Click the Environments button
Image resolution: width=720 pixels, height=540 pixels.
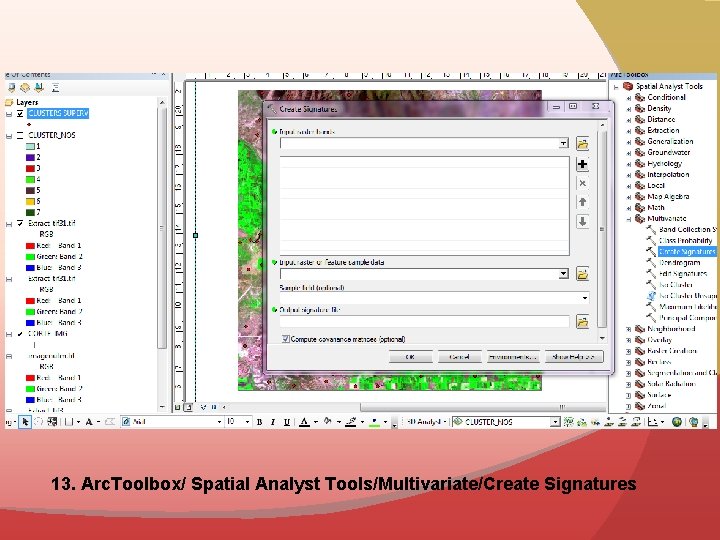[512, 357]
